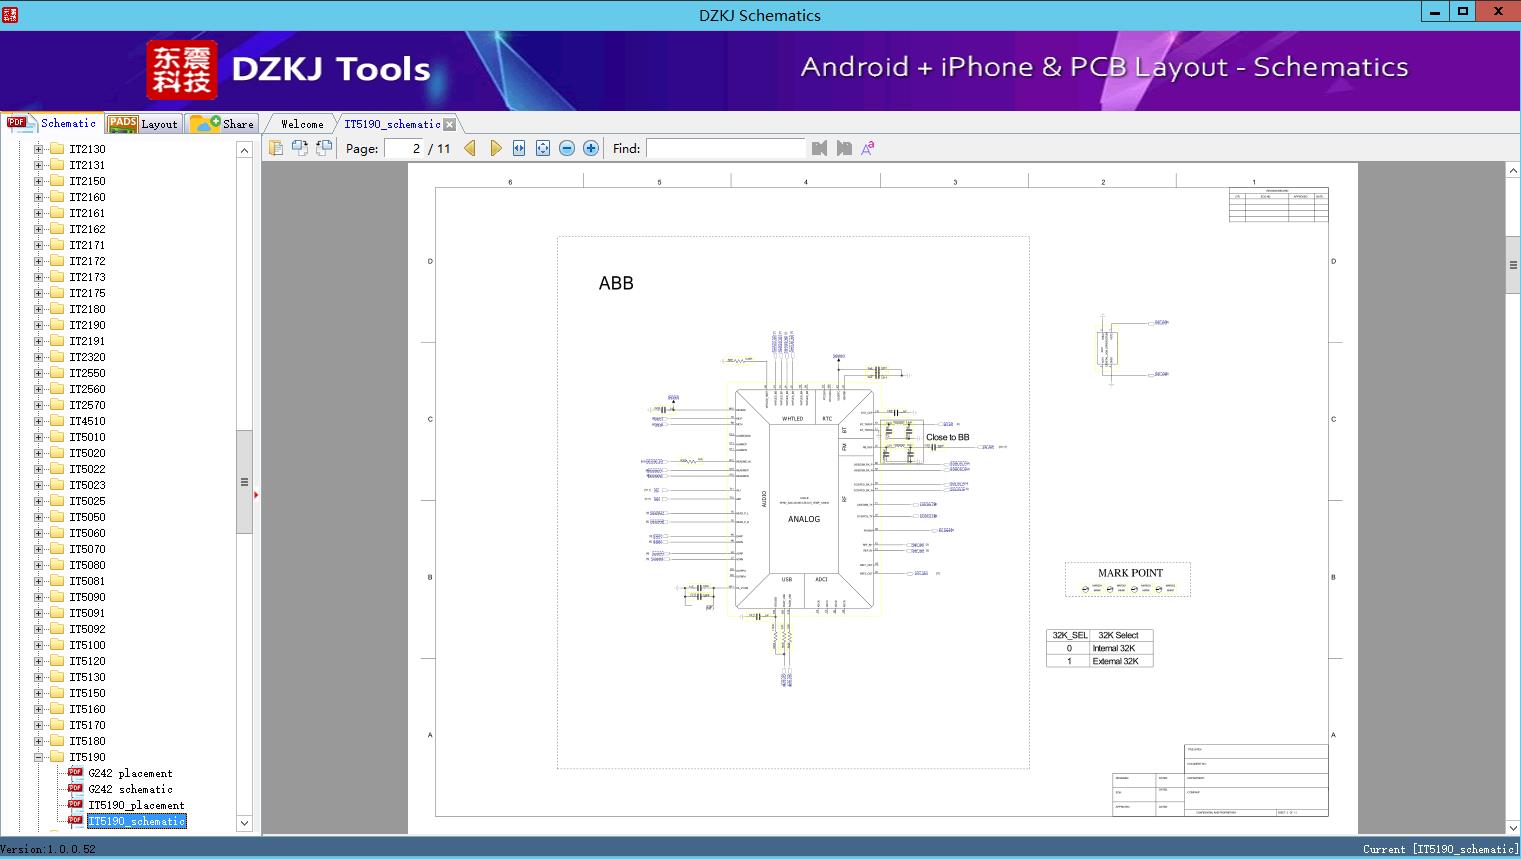1521x859 pixels.
Task: Toggle the match case search icon
Action: coord(868,148)
